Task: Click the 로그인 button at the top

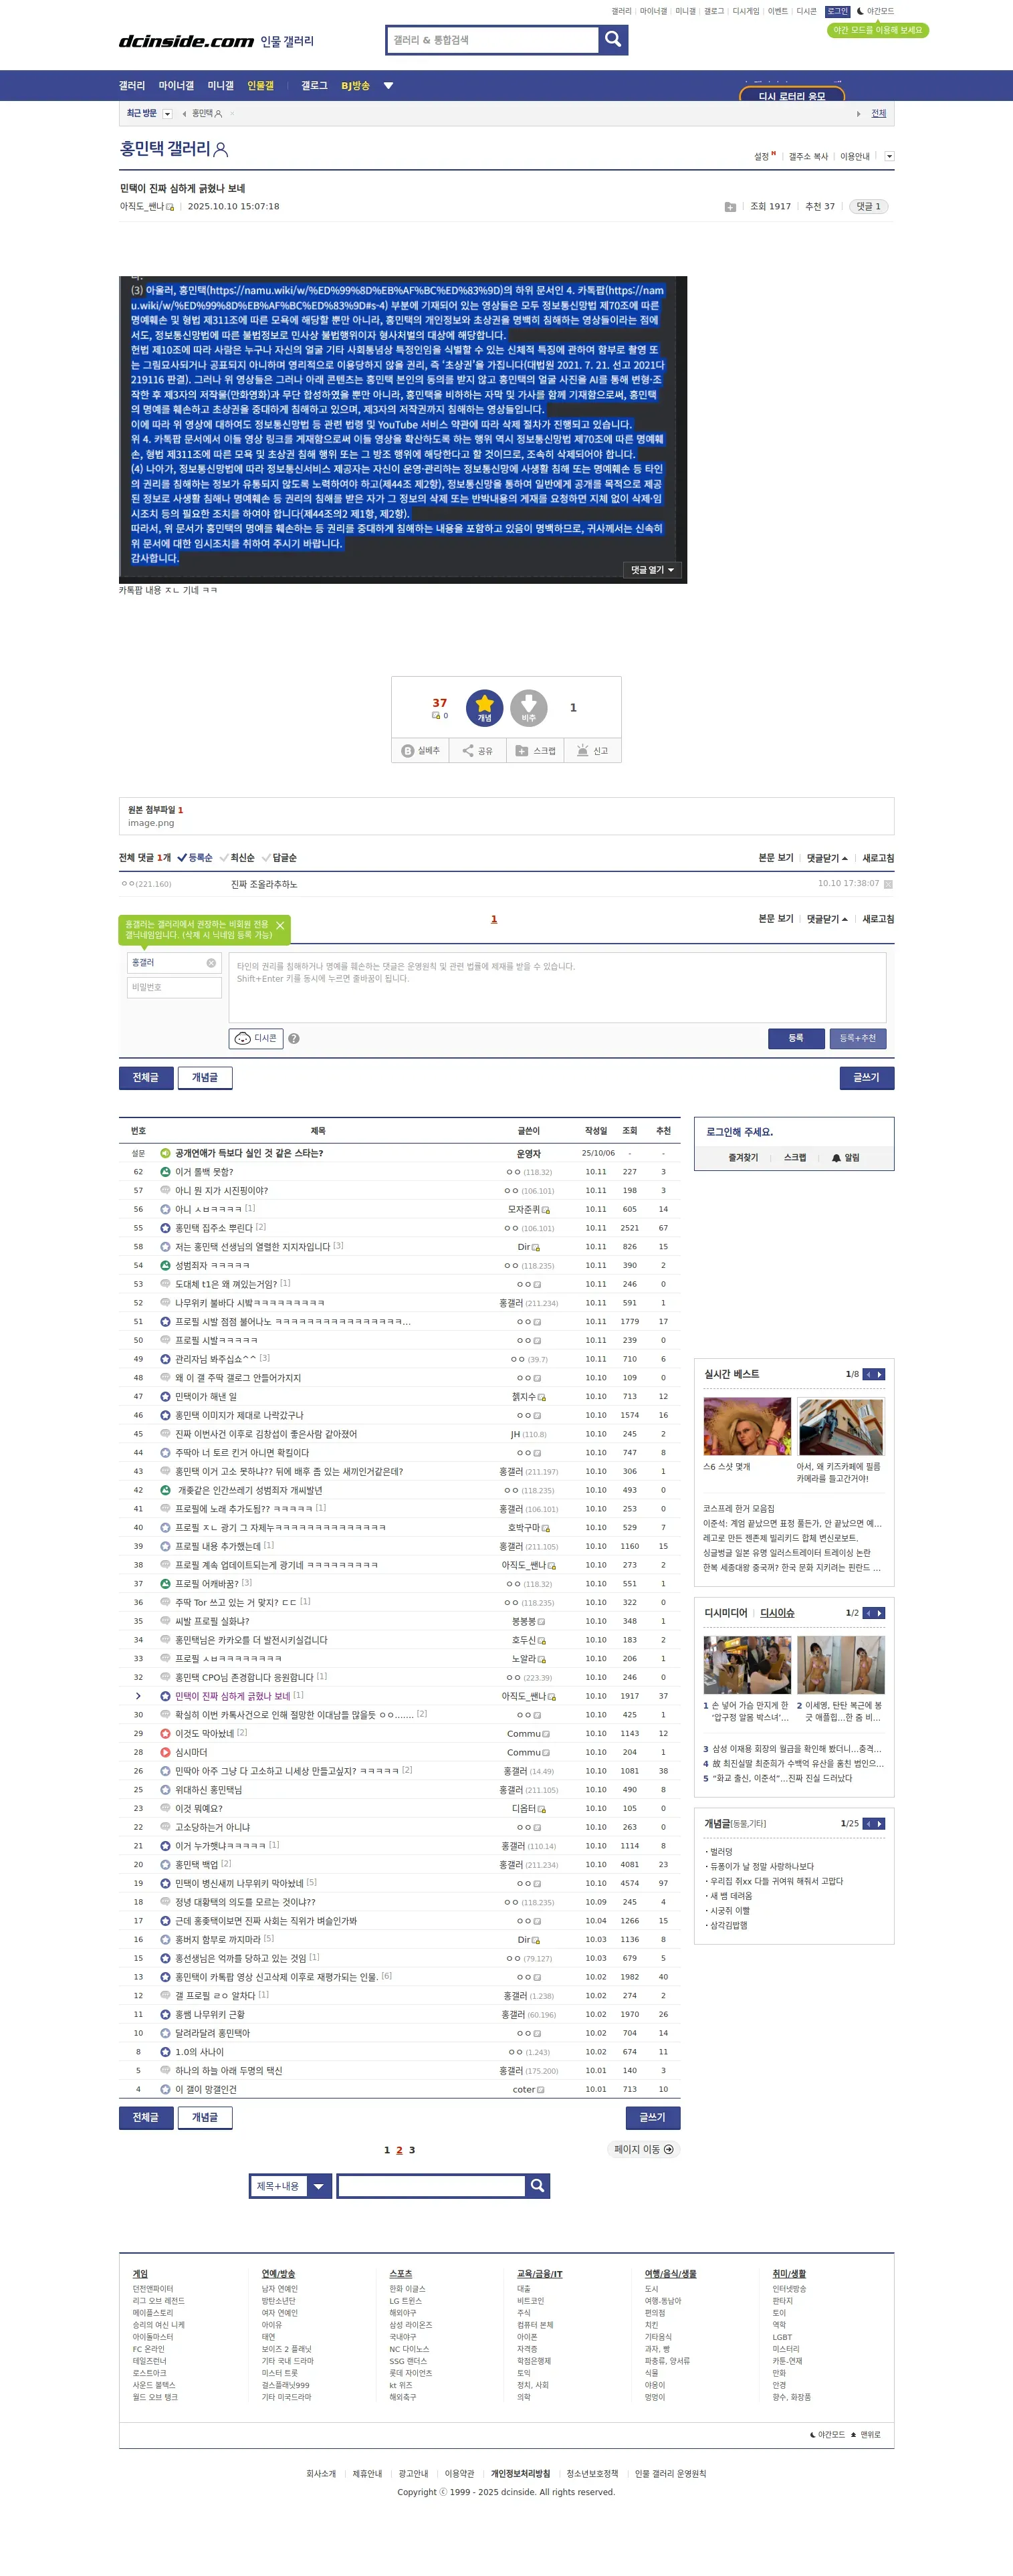Action: tap(837, 11)
